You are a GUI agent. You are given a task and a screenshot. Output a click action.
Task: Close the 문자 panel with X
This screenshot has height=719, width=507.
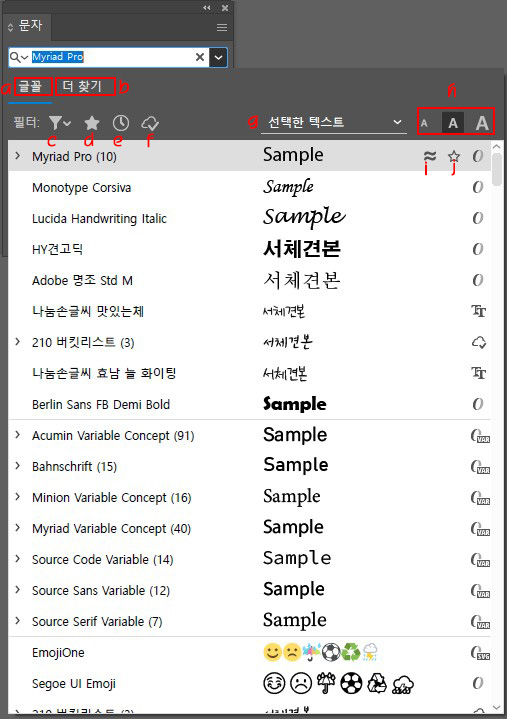[x=225, y=8]
